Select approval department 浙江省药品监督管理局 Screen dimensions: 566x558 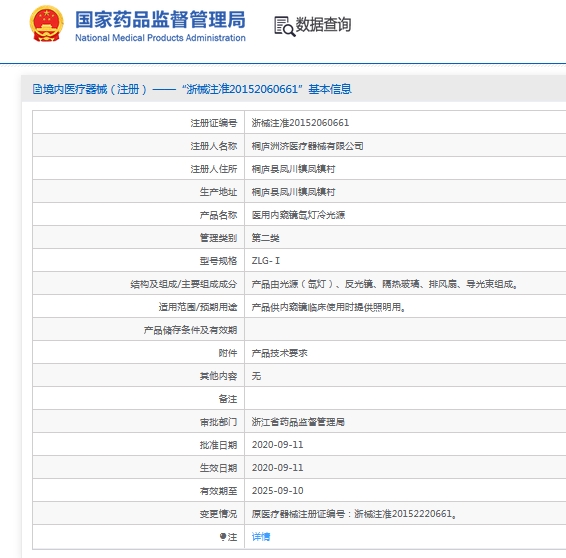tap(298, 422)
